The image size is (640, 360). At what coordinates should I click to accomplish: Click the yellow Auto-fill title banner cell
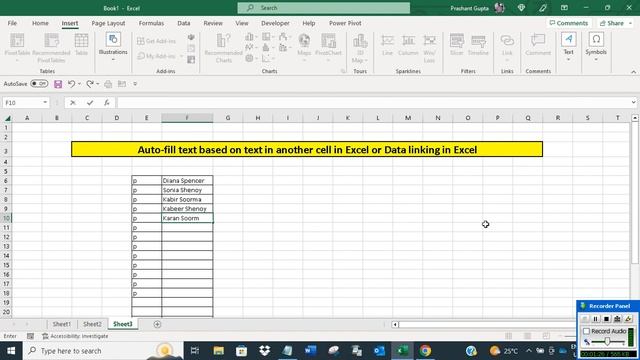tap(307, 149)
